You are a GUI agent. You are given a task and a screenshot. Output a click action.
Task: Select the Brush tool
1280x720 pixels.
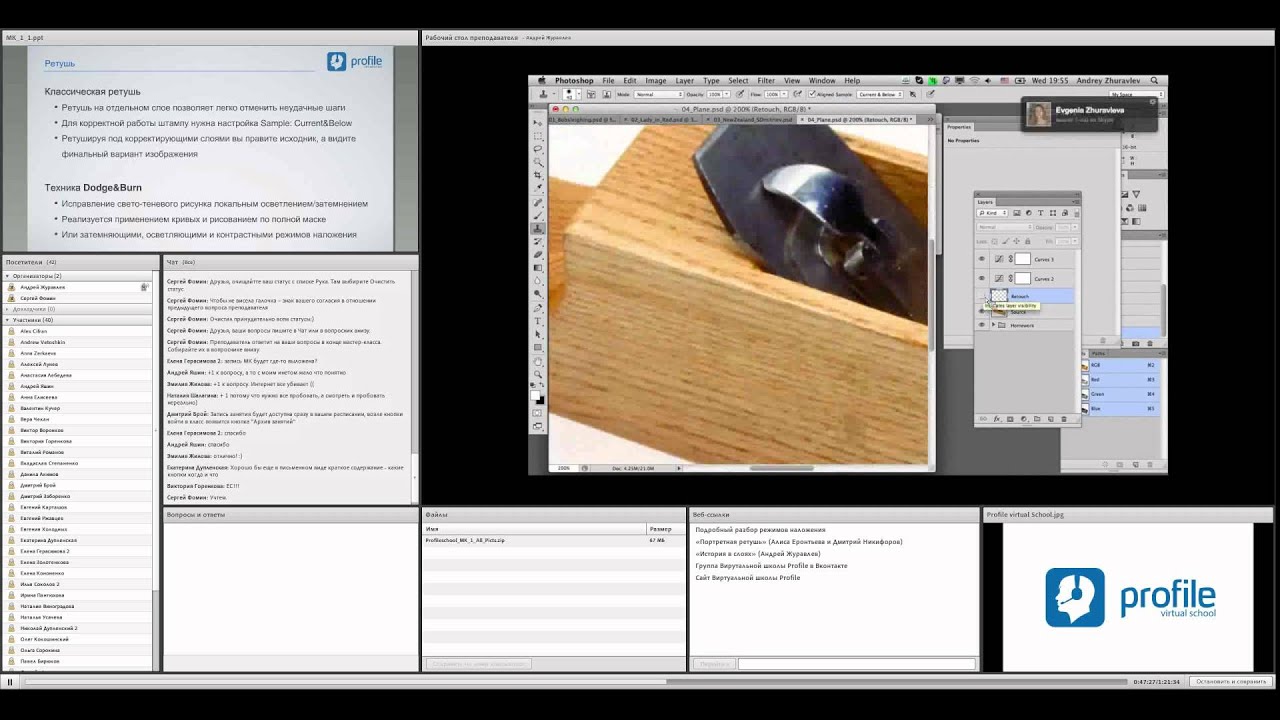coord(538,215)
